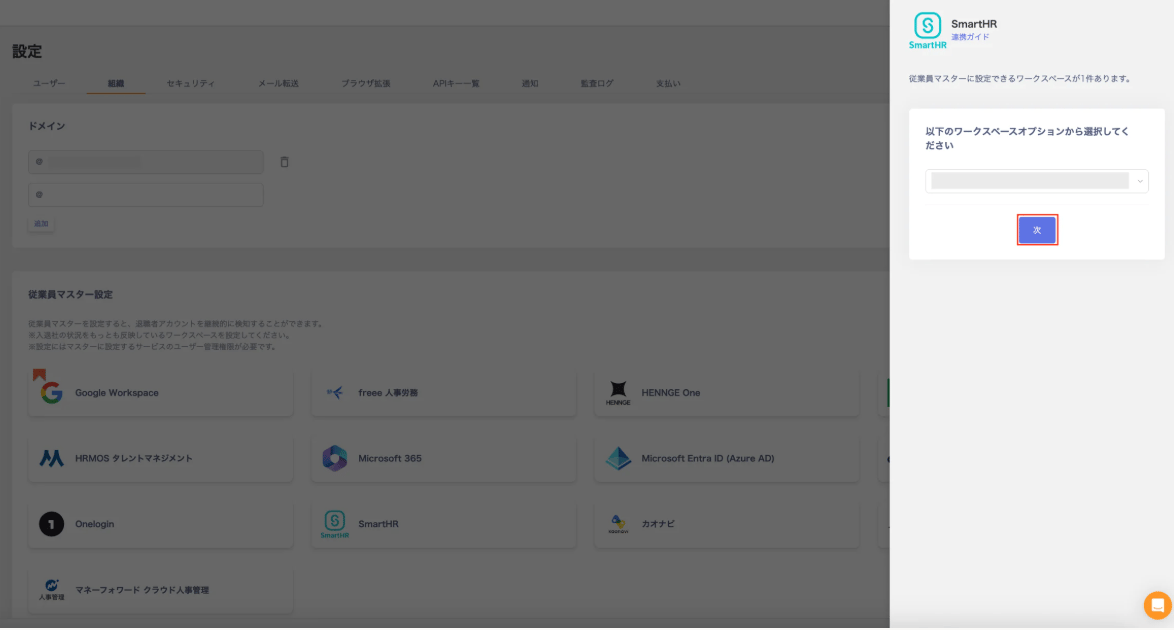This screenshot has width=1174, height=630.
Task: Click the ドメイン section heading
Action: (x=46, y=126)
